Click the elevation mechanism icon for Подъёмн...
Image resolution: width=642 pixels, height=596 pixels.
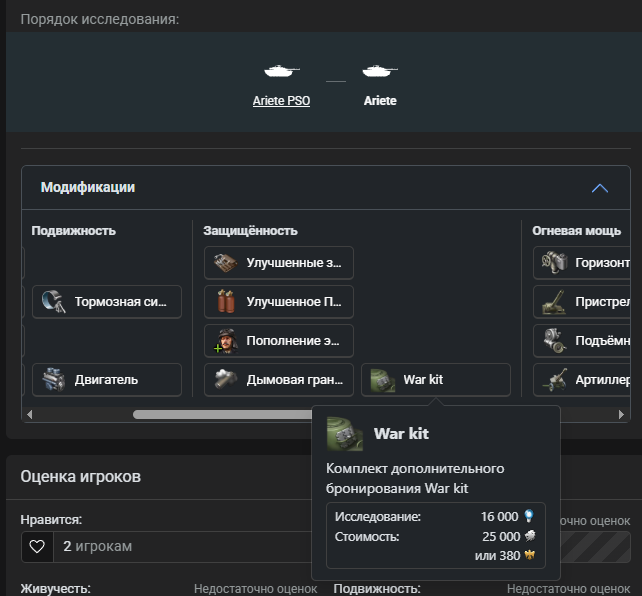554,341
